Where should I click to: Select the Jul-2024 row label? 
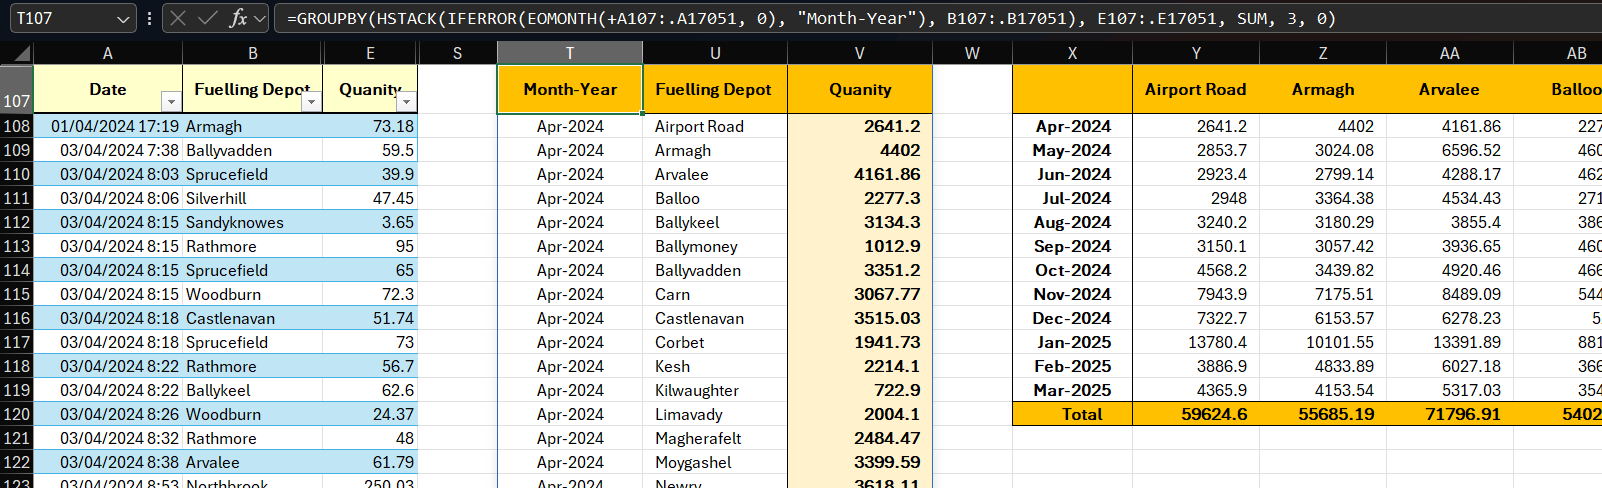tap(1072, 198)
